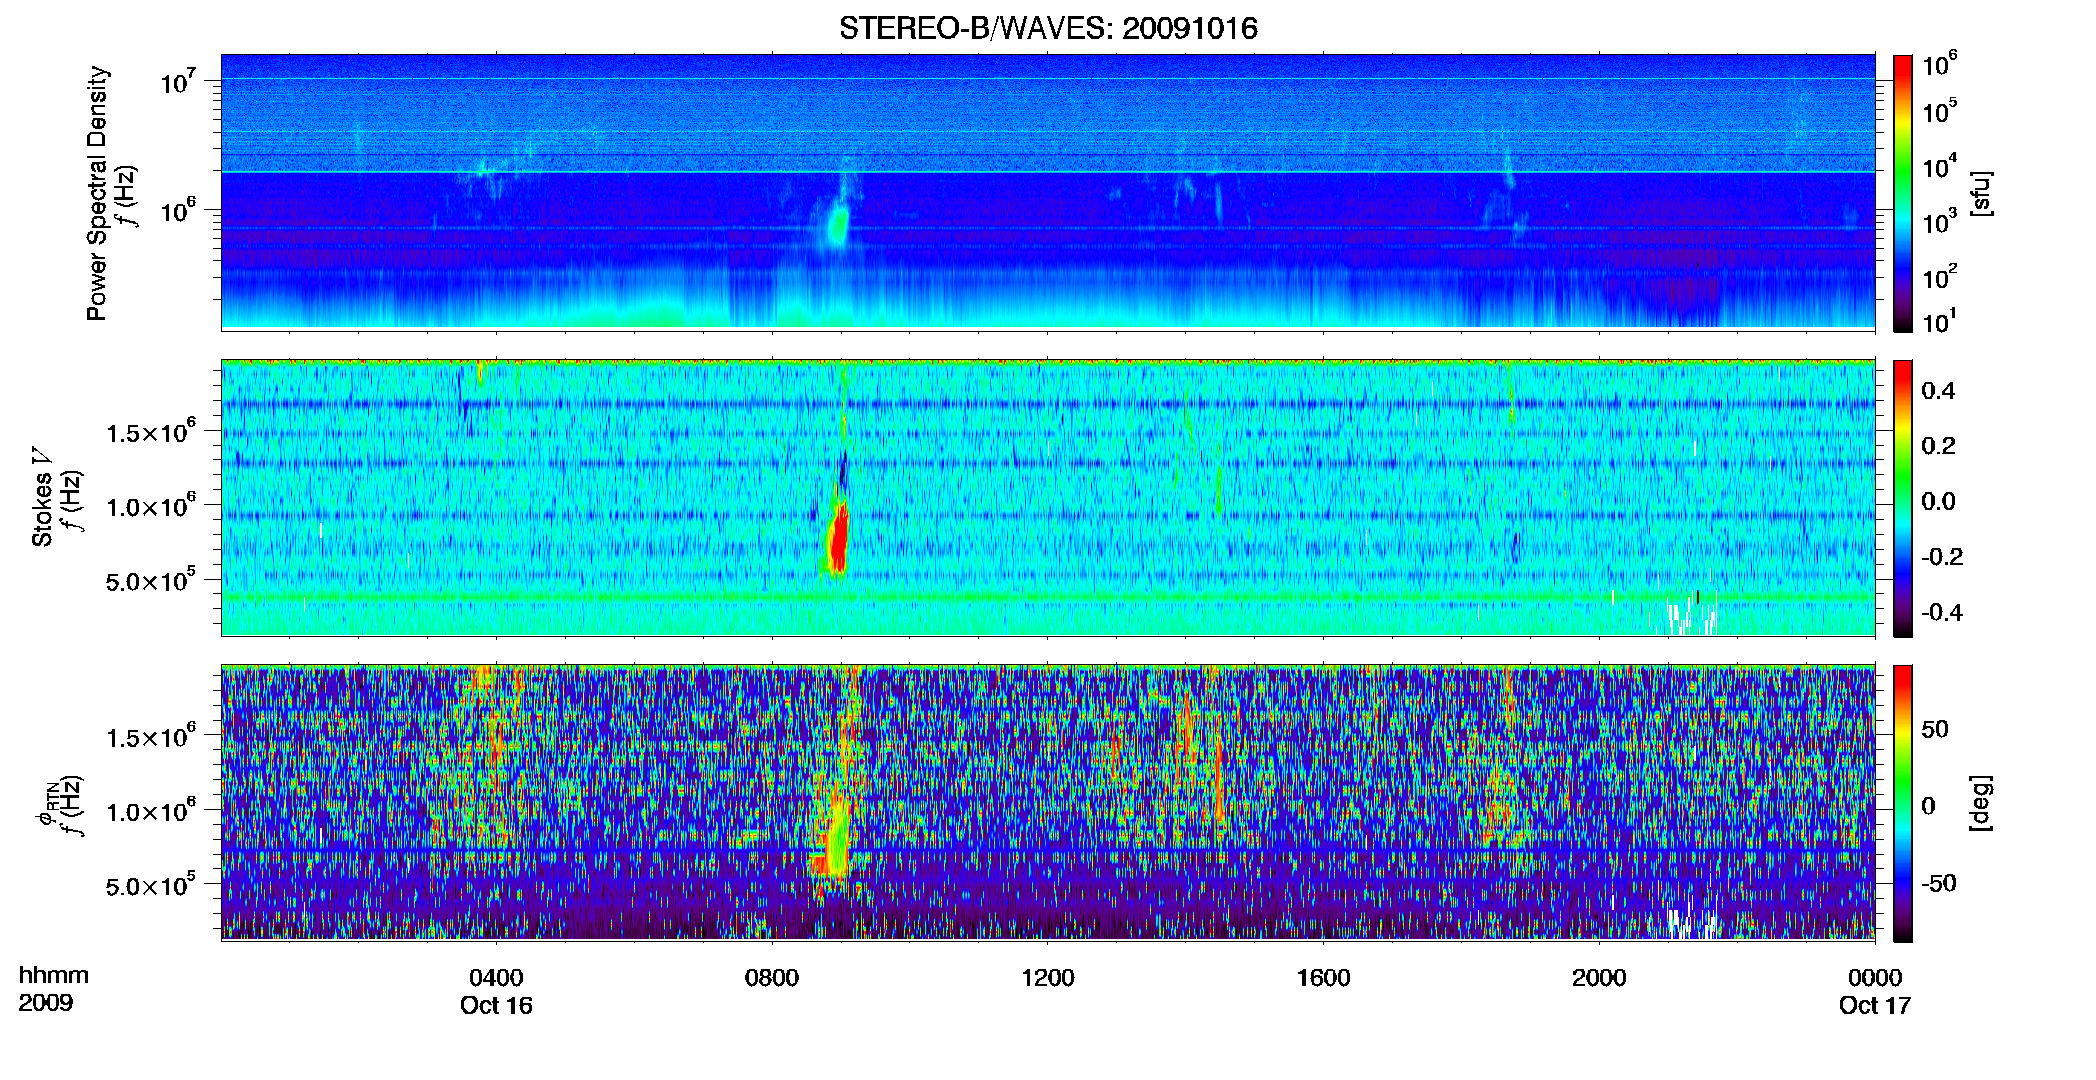Screen dimensions: 2096x1080
Task: Click the 1600 time tick label
Action: click(x=1323, y=977)
